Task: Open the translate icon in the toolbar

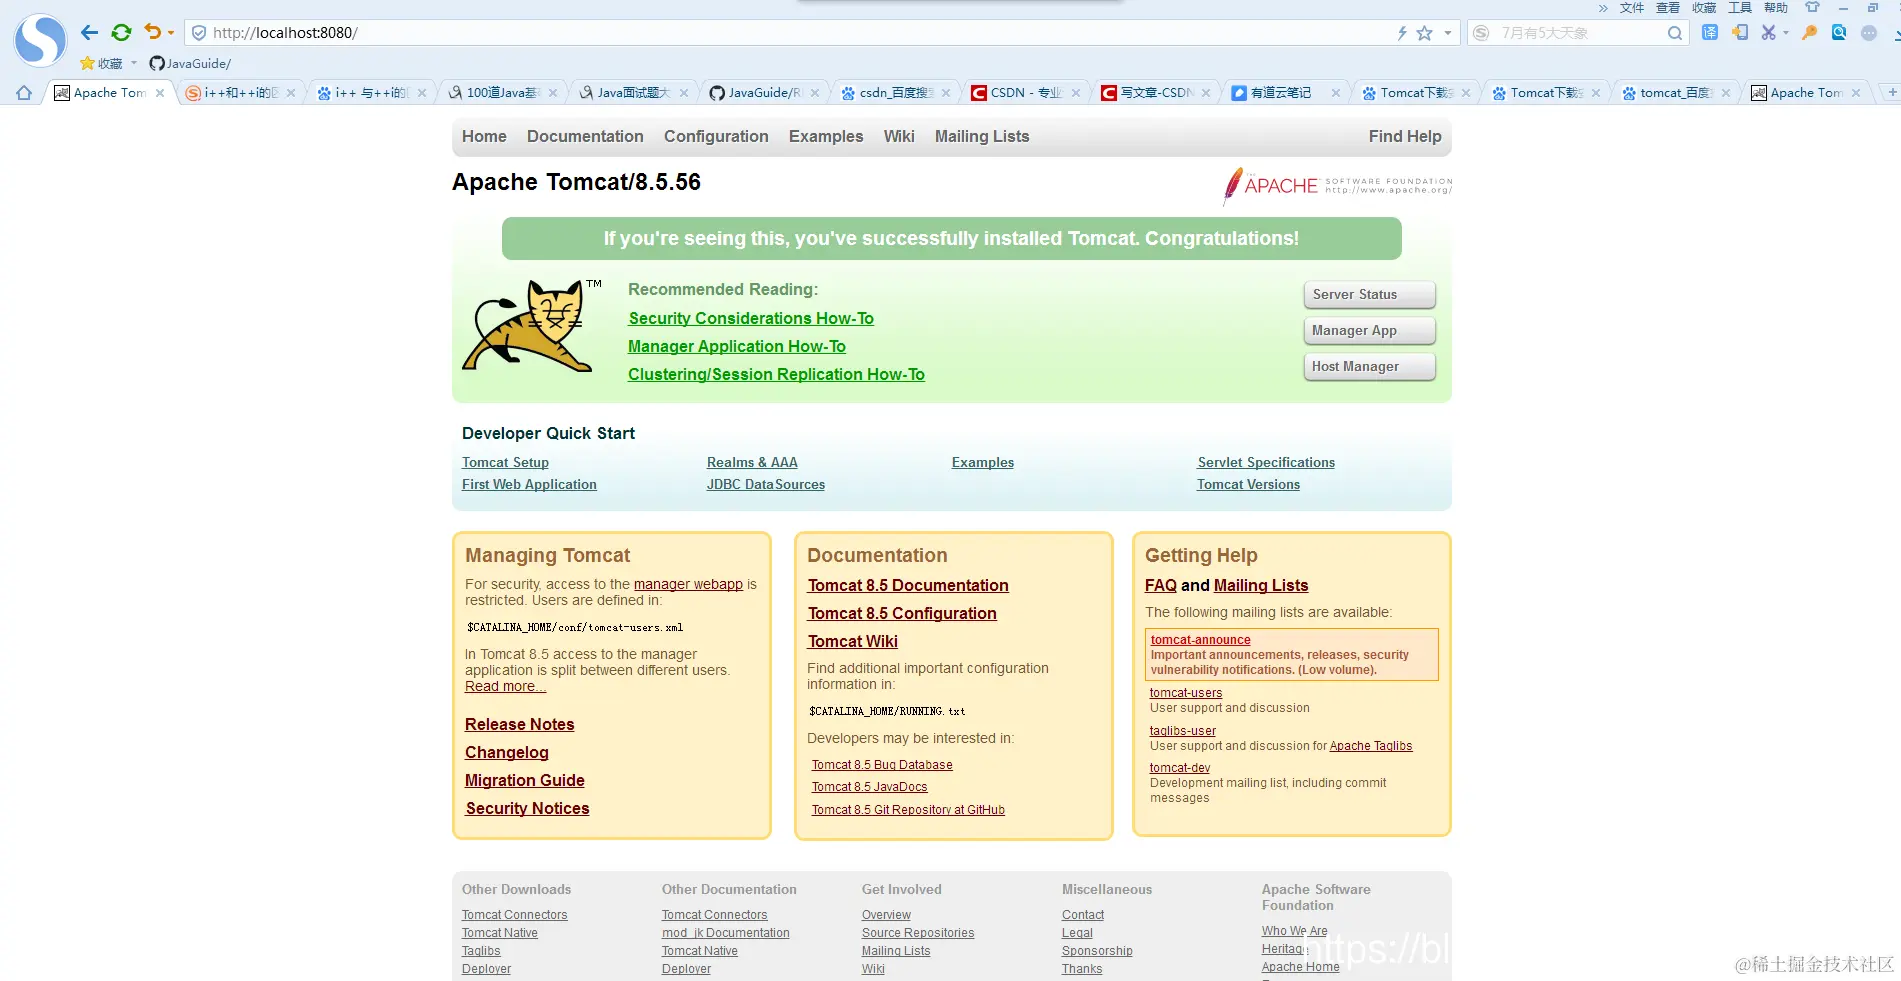Action: (x=1710, y=32)
